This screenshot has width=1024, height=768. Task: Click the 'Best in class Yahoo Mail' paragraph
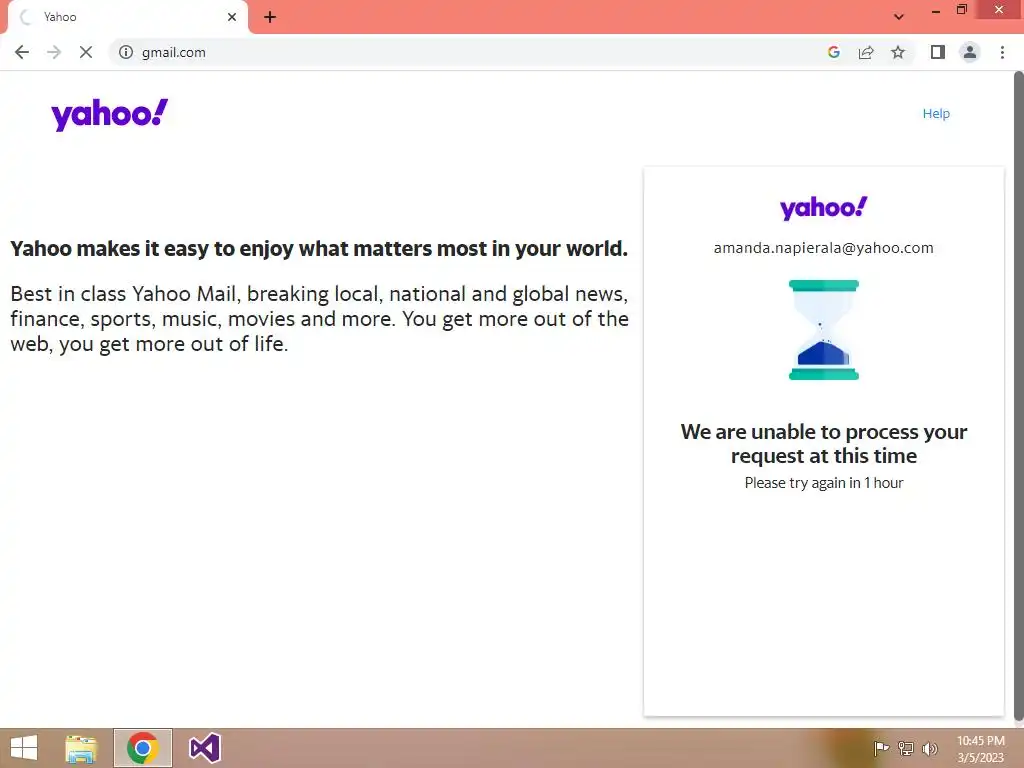[x=319, y=319]
